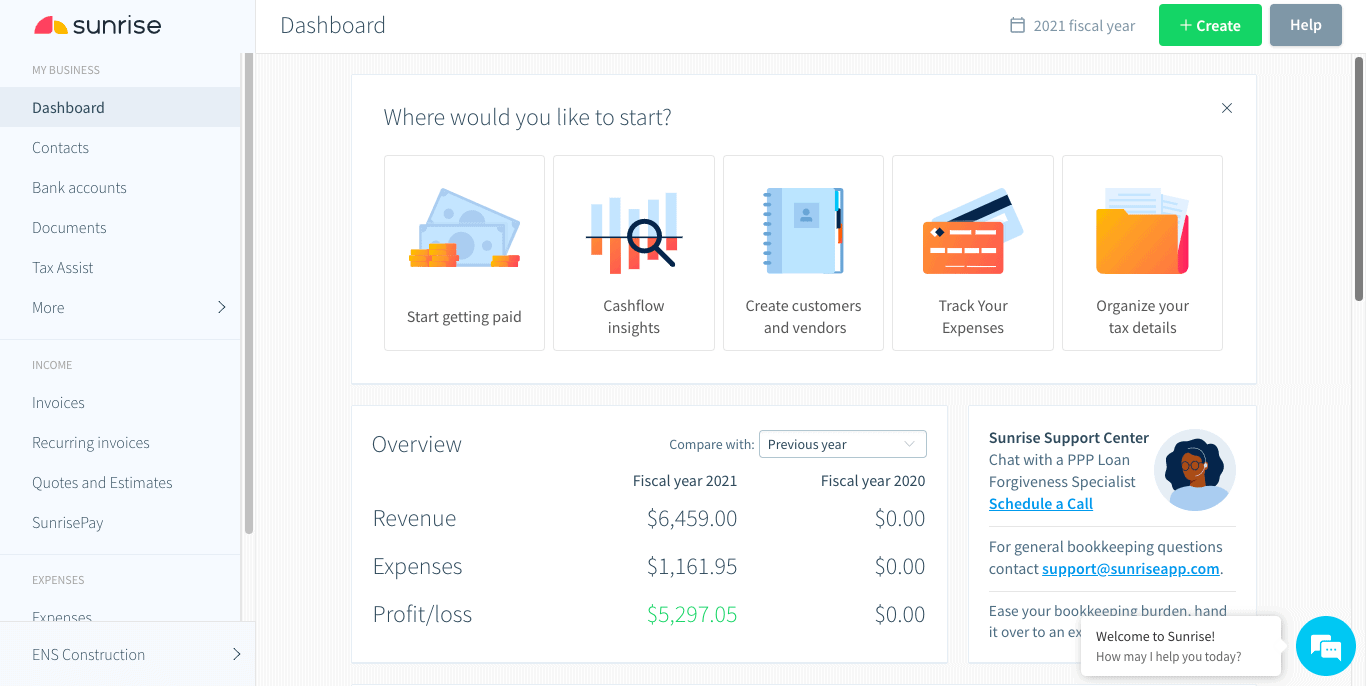Open the chat bubble widget
The image size is (1366, 686).
pyautogui.click(x=1326, y=646)
